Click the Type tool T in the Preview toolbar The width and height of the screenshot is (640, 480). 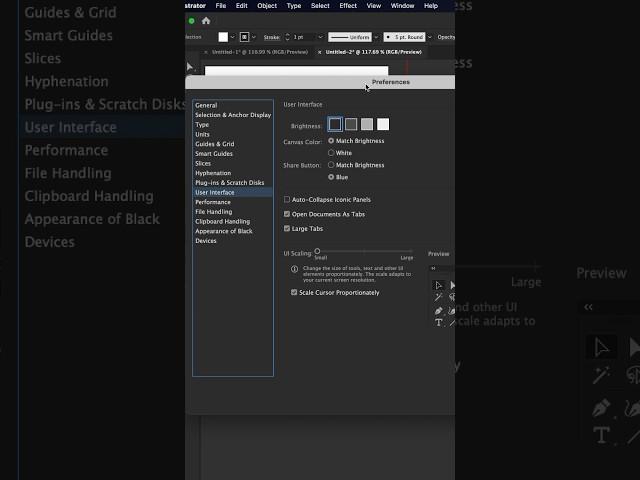click(x=438, y=322)
